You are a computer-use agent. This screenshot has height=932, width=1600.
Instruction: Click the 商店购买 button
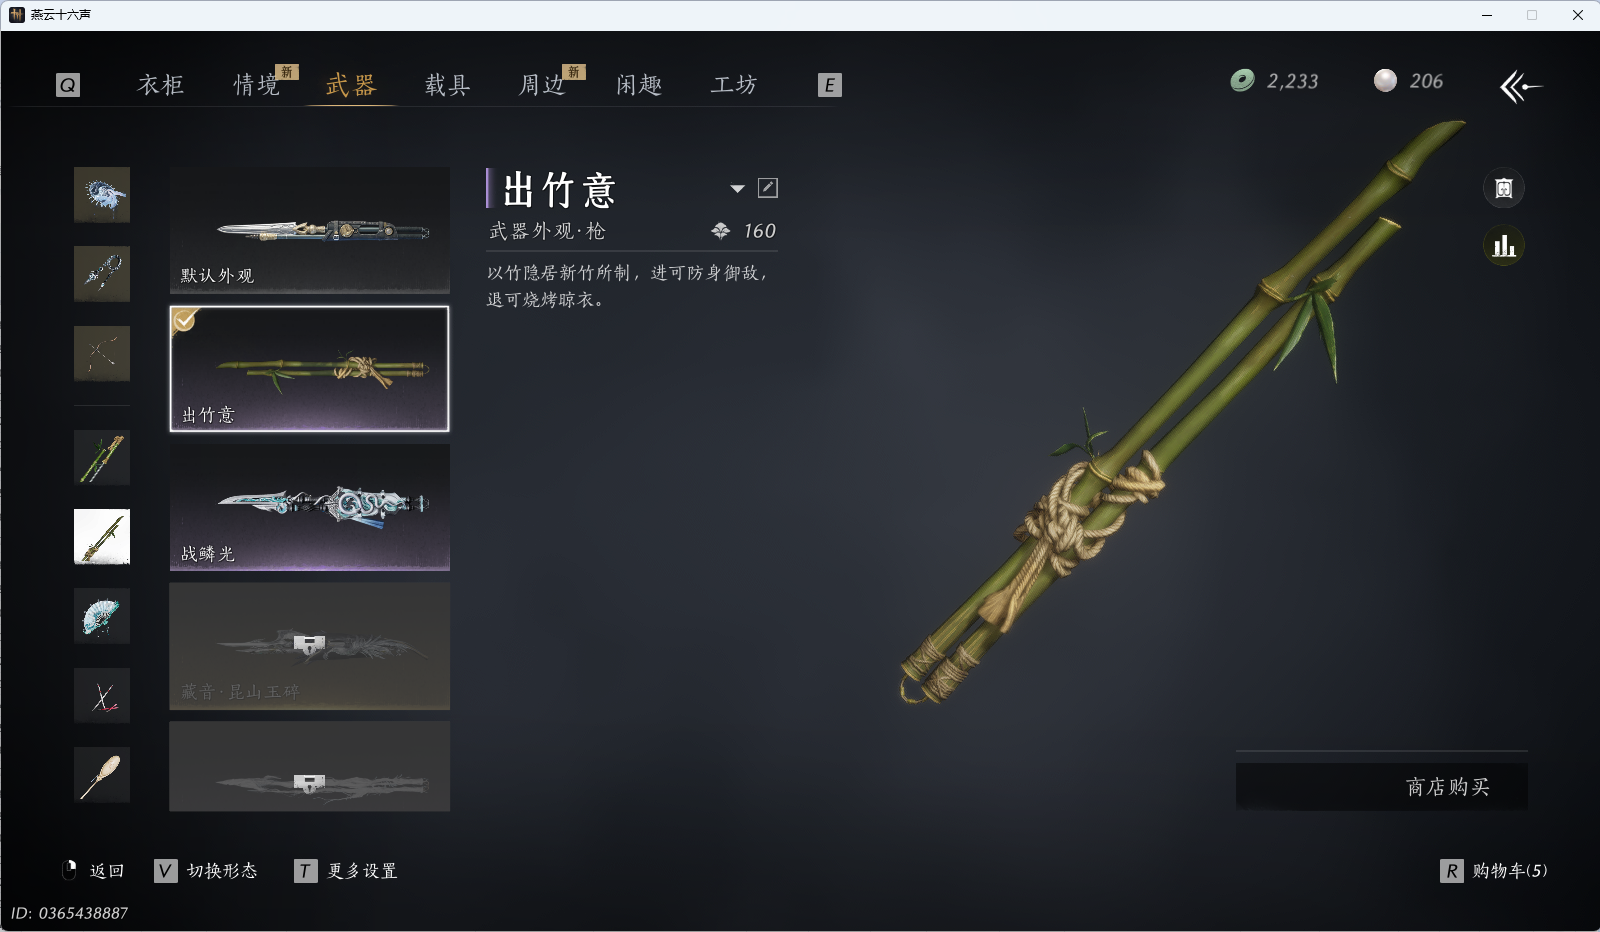coord(1382,787)
